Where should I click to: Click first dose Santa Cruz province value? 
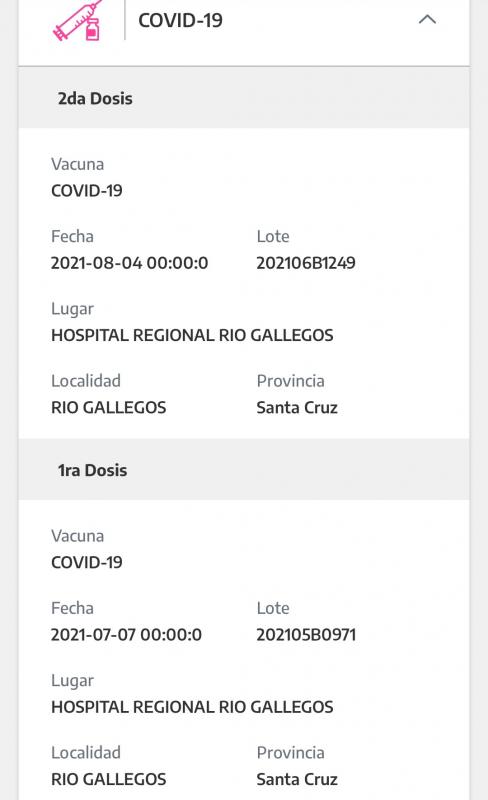coord(297,779)
